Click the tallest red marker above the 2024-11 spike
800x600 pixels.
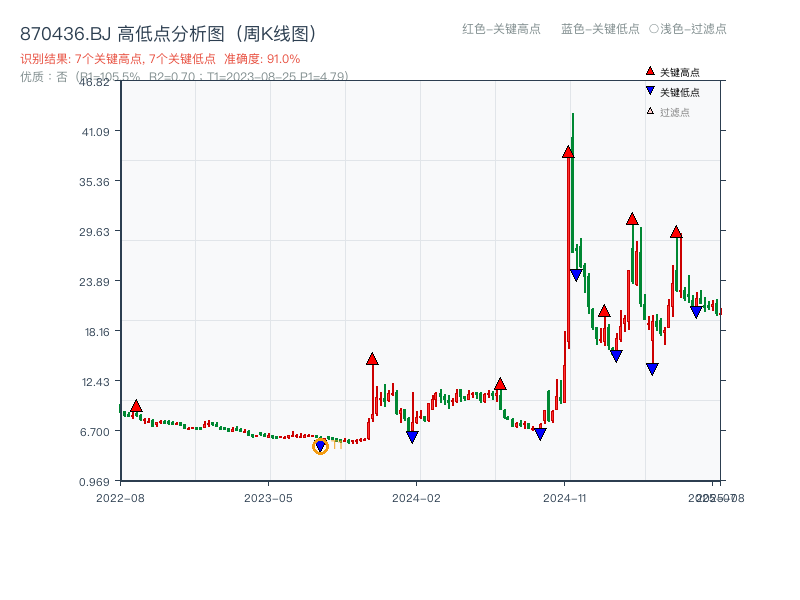pos(568,152)
